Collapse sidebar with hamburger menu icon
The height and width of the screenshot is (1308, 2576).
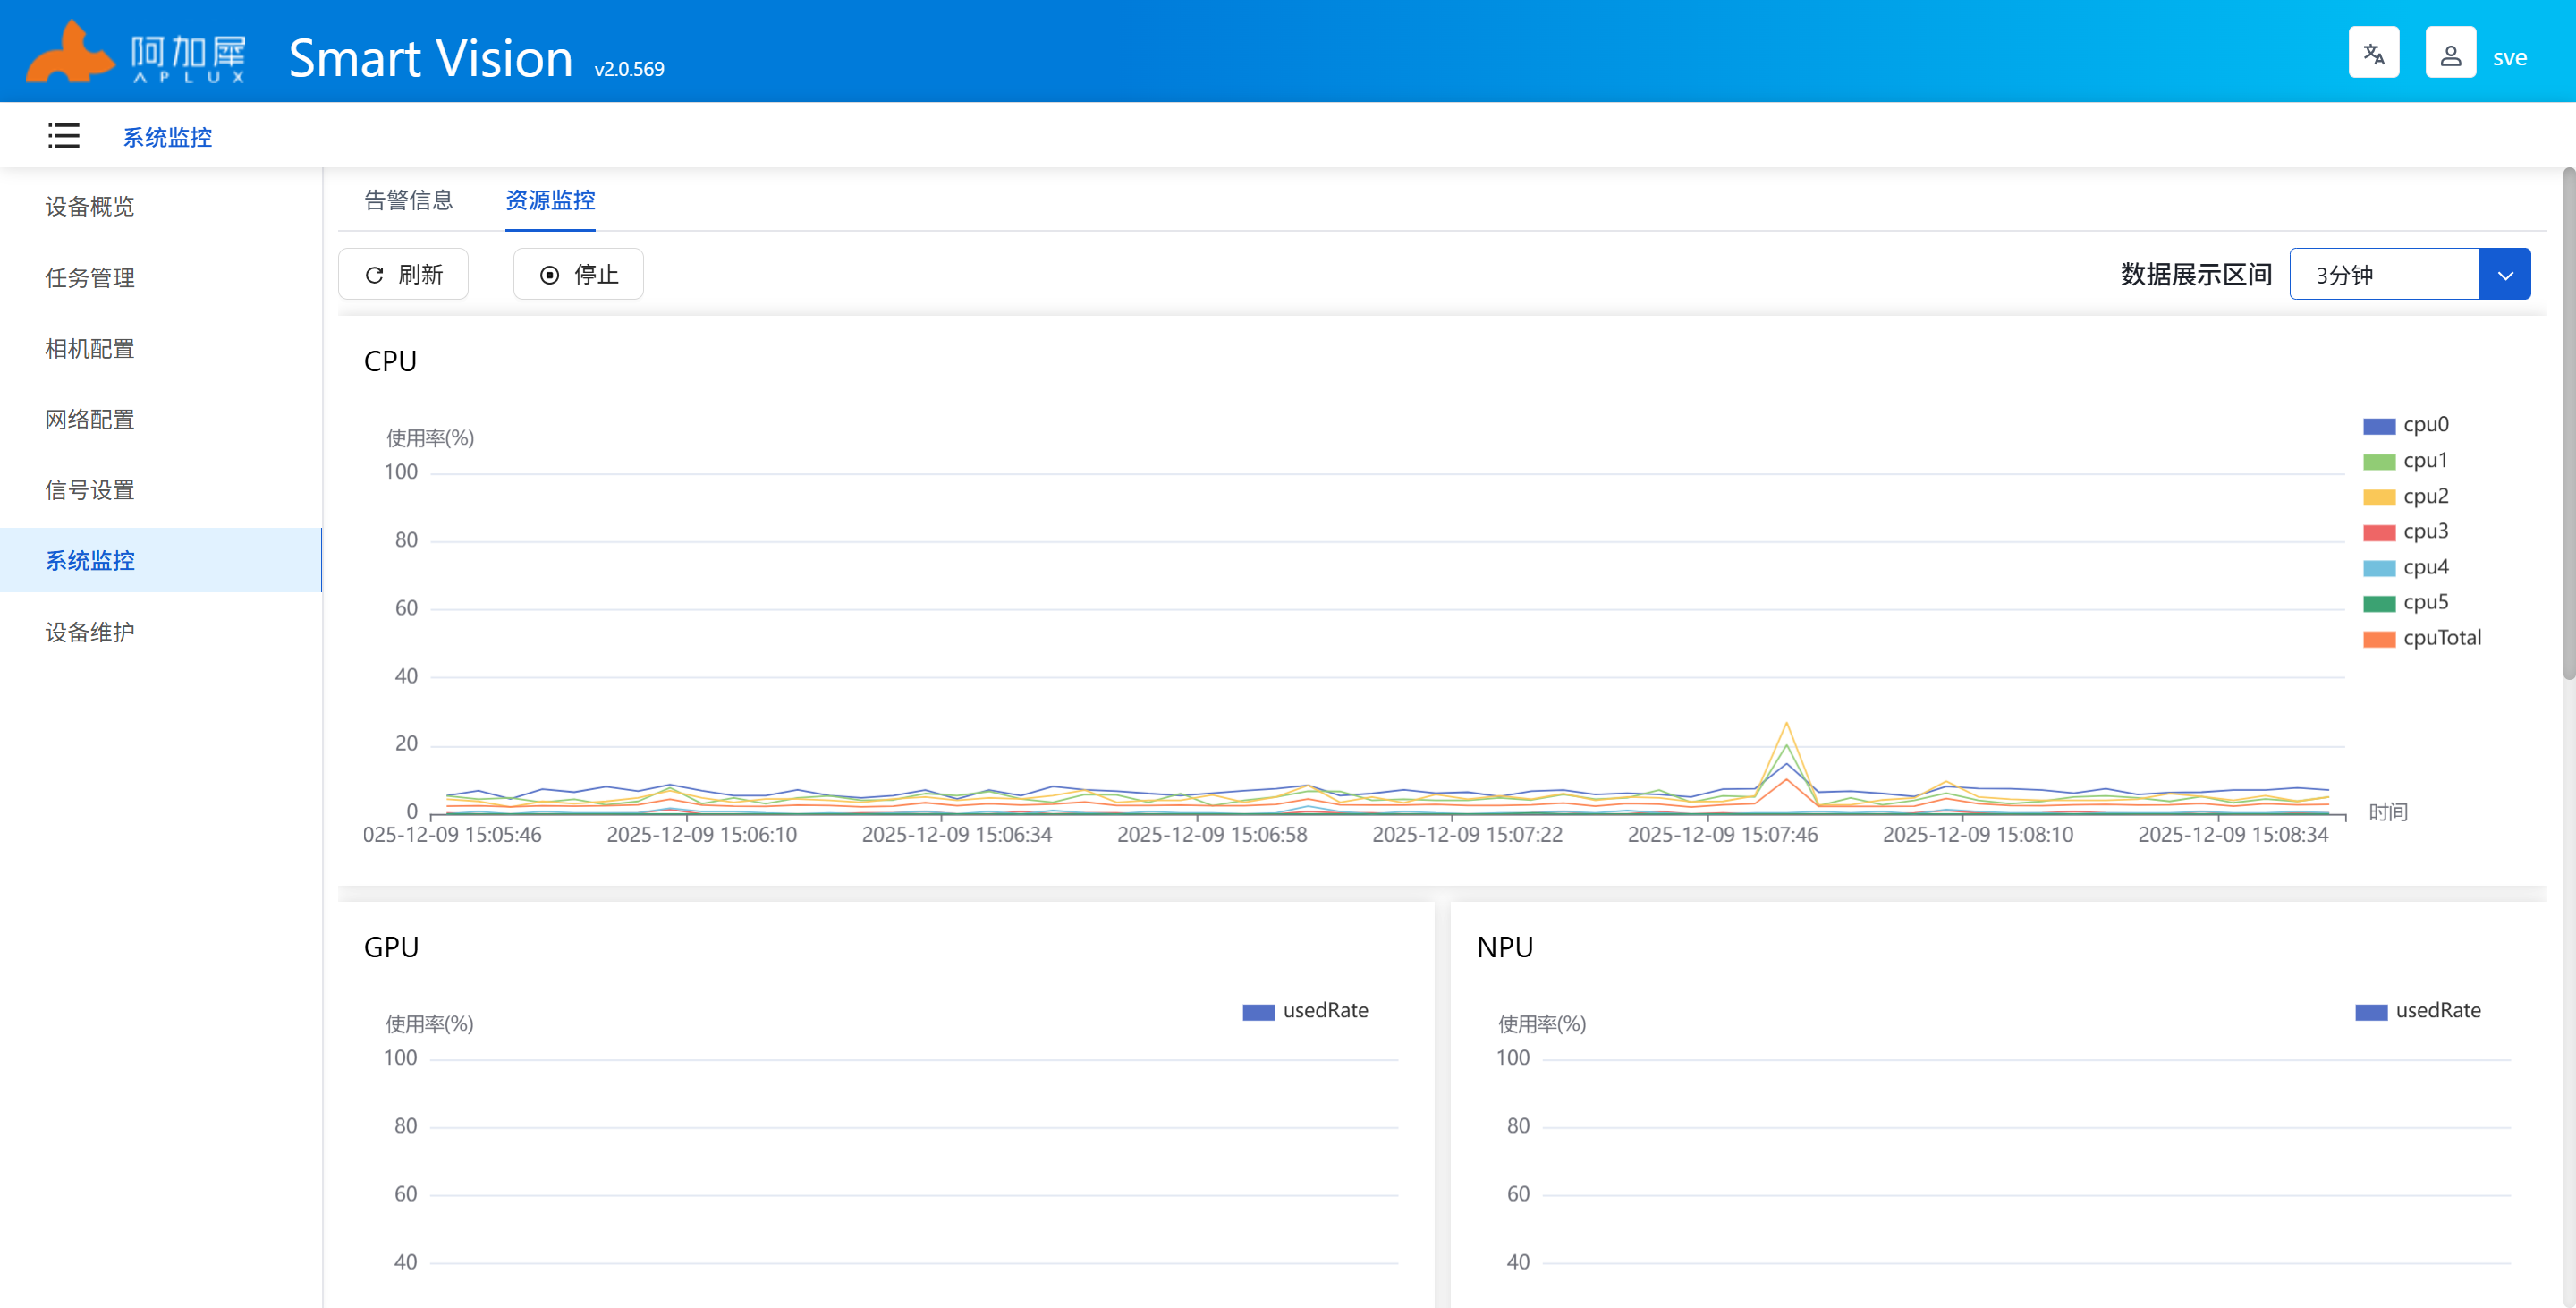(x=63, y=136)
